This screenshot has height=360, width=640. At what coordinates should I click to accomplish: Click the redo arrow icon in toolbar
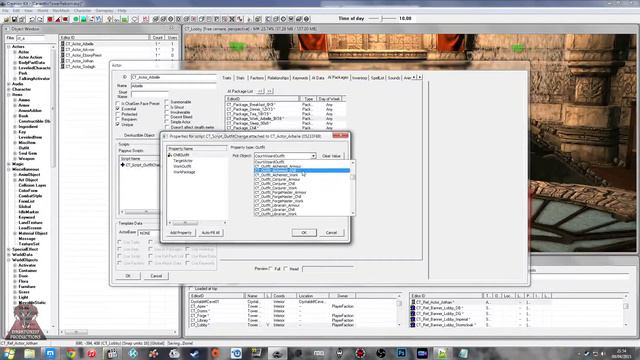click(x=40, y=19)
